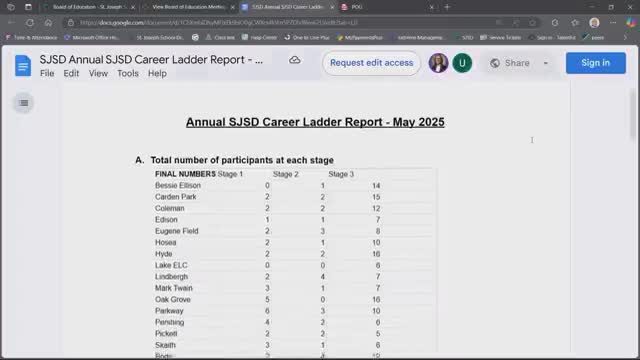Click the Lindbergh row name

171,277
